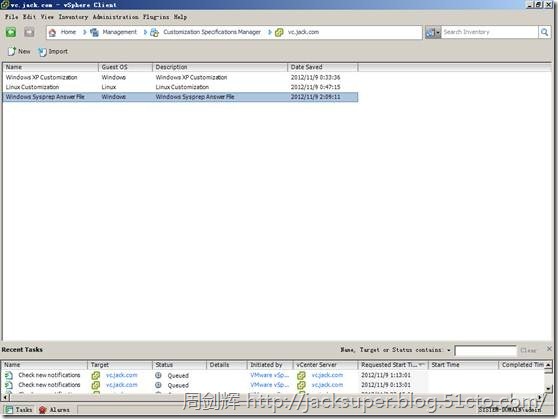
Task: Click the target icon in first task row
Action: (x=96, y=375)
